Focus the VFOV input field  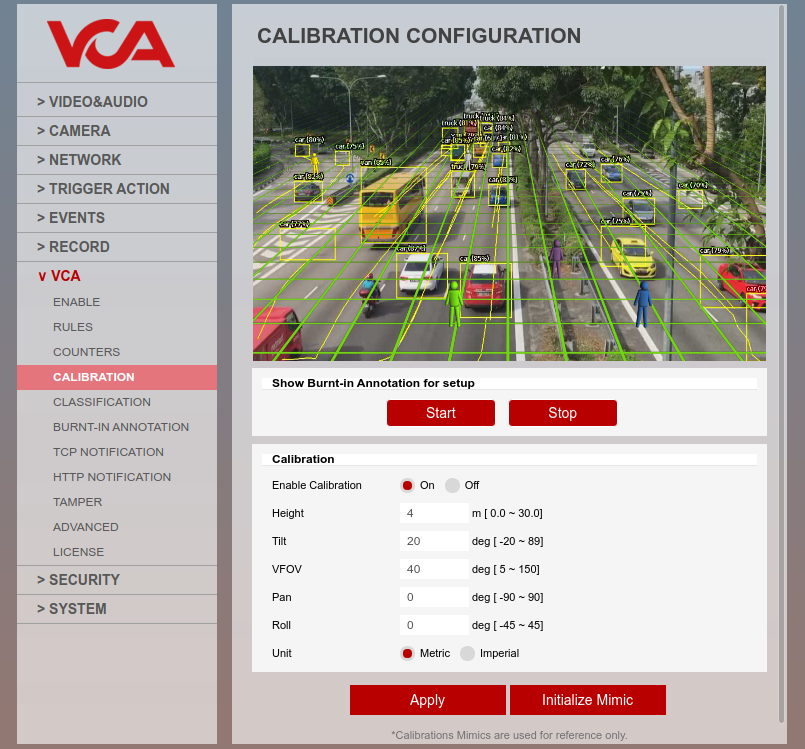434,569
